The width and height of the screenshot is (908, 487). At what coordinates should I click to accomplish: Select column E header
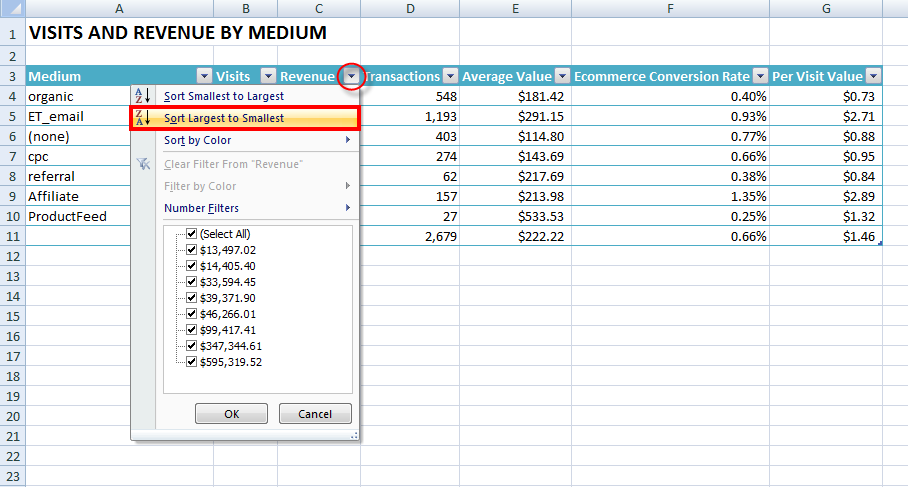[515, 8]
